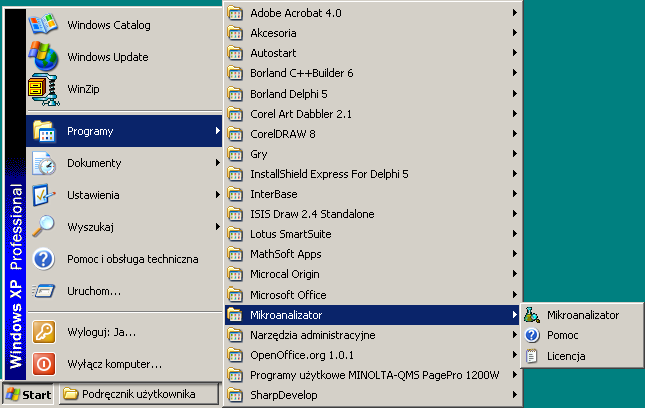Click the Programy folder icon
Viewport: 645px width, 408px height.
[x=44, y=131]
